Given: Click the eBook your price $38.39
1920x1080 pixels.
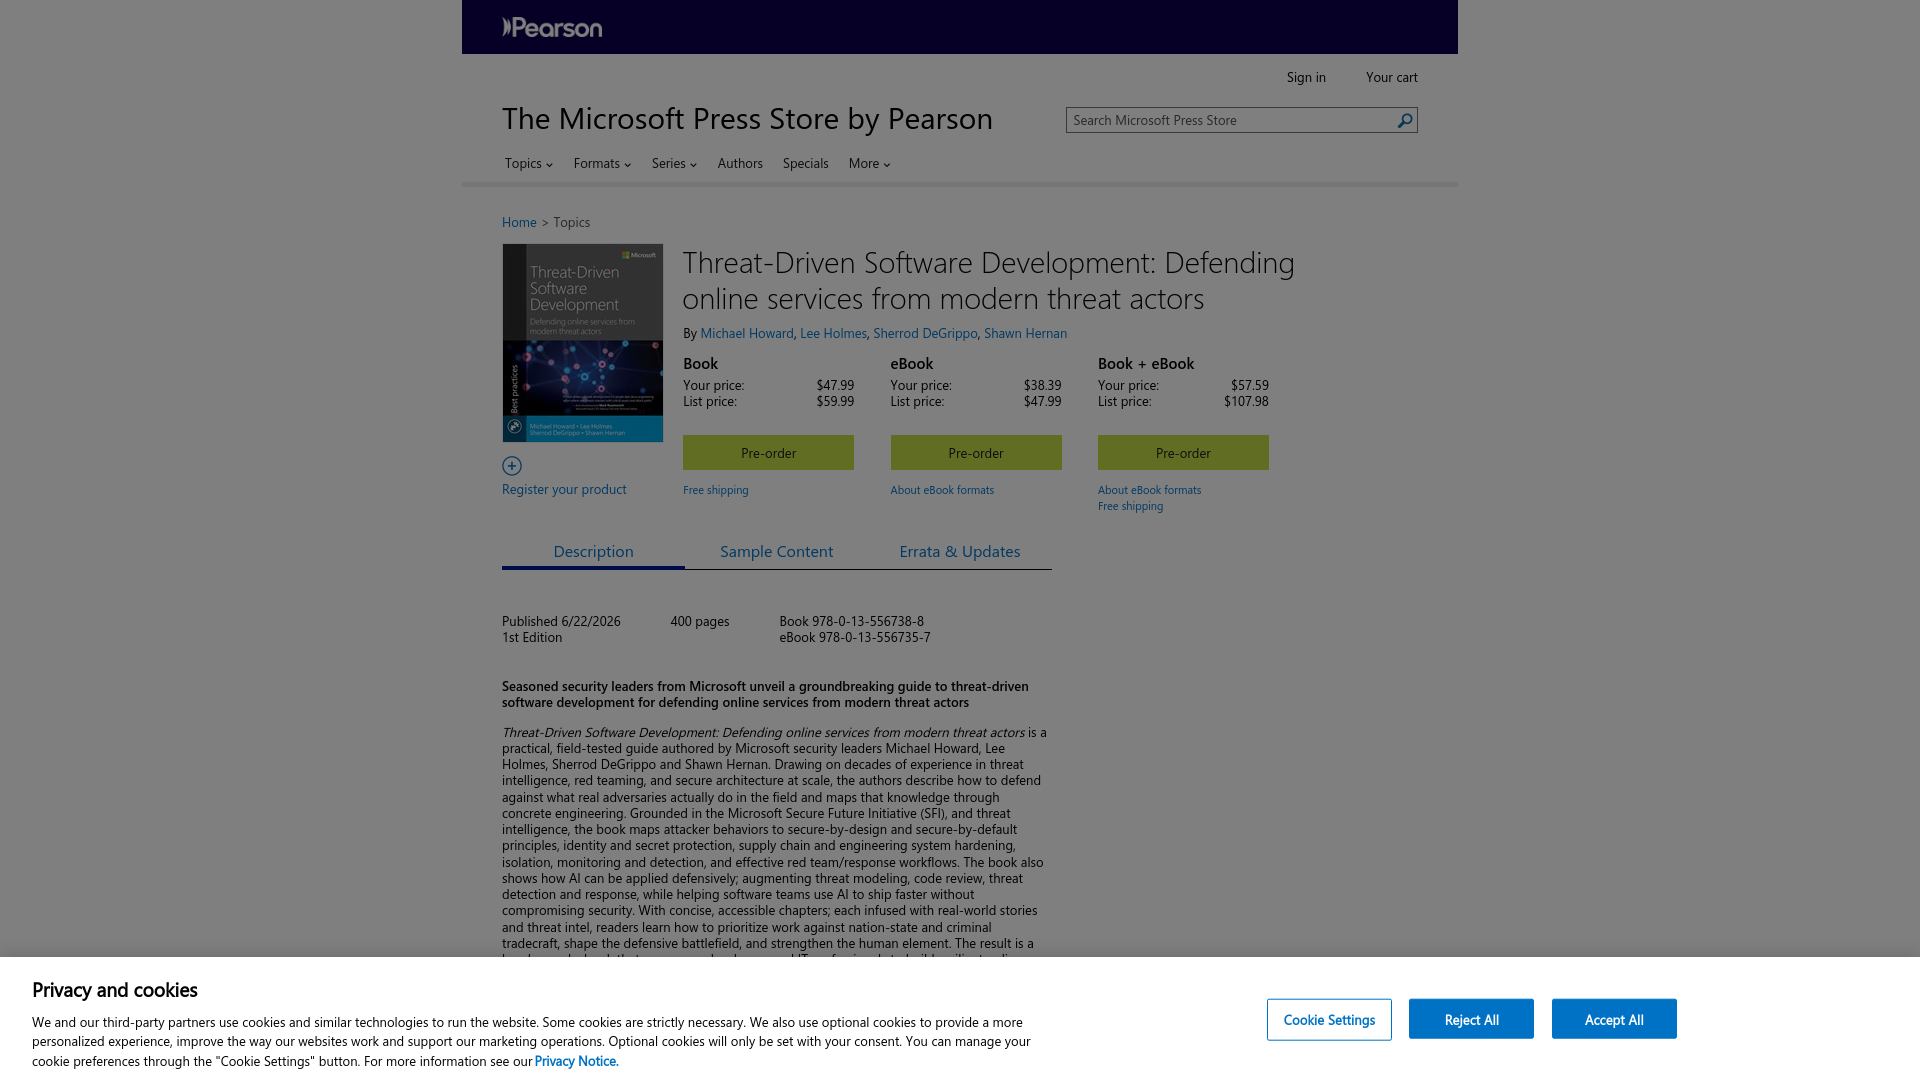Looking at the screenshot, I should [1042, 385].
